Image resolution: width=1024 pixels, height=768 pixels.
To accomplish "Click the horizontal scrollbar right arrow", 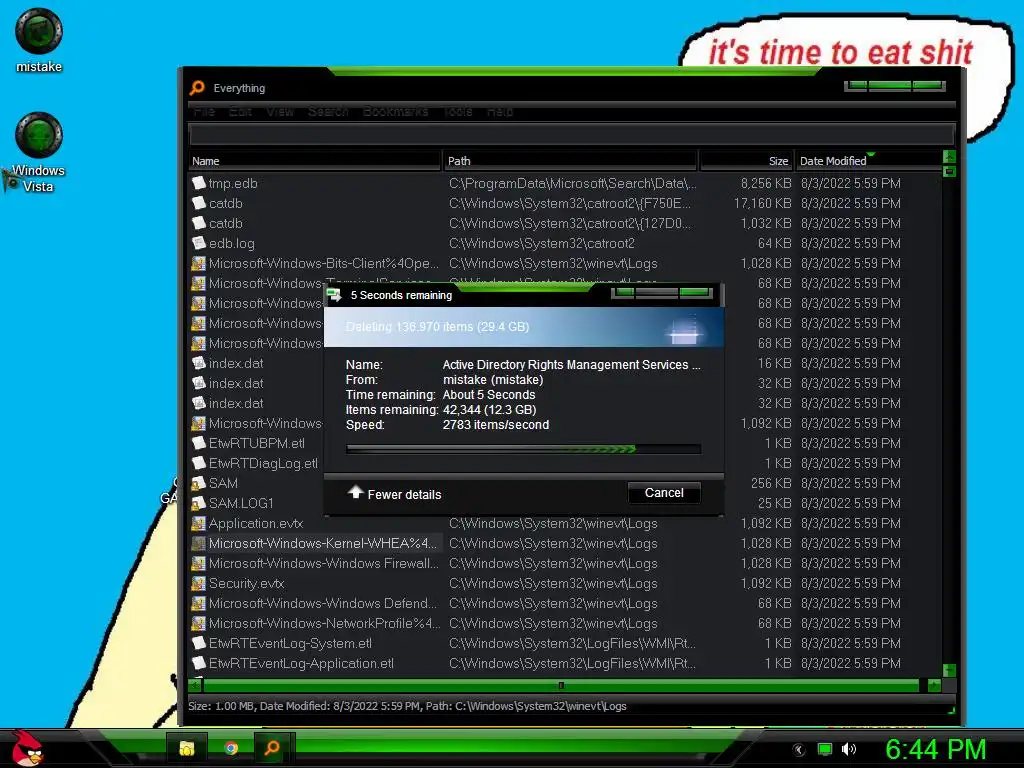I will 934,685.
